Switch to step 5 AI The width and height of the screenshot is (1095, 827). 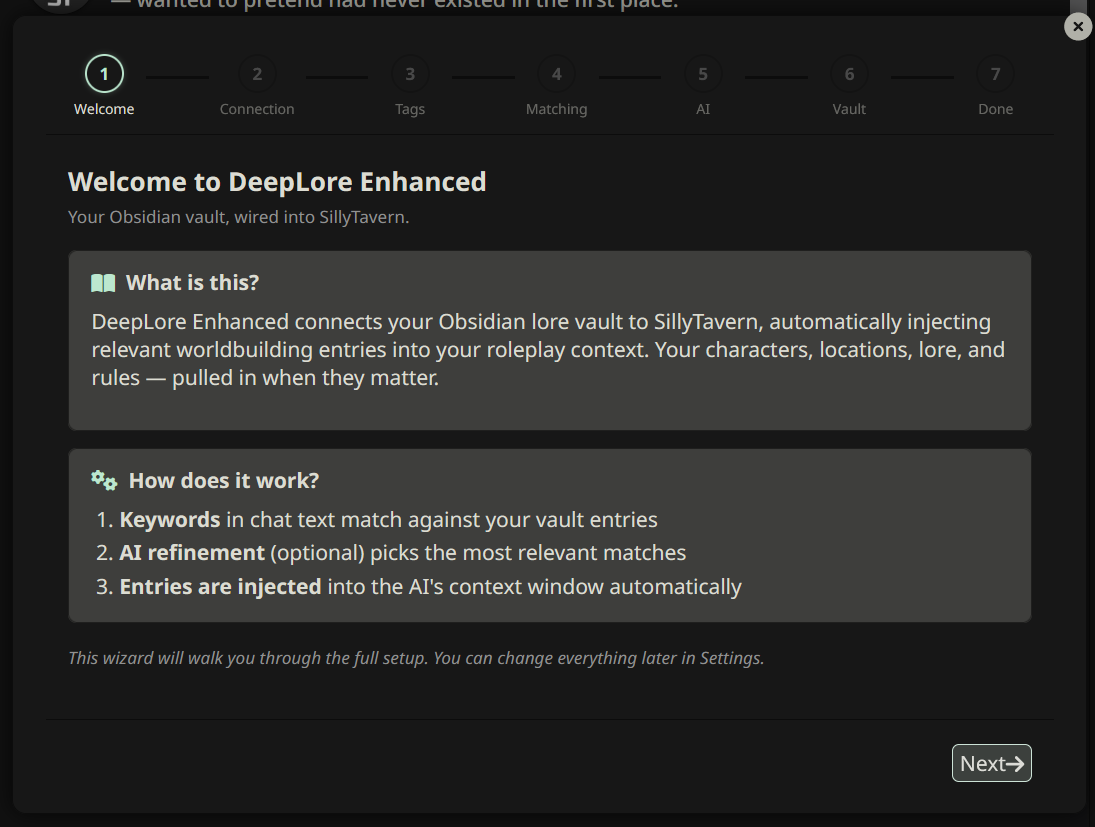(x=703, y=86)
